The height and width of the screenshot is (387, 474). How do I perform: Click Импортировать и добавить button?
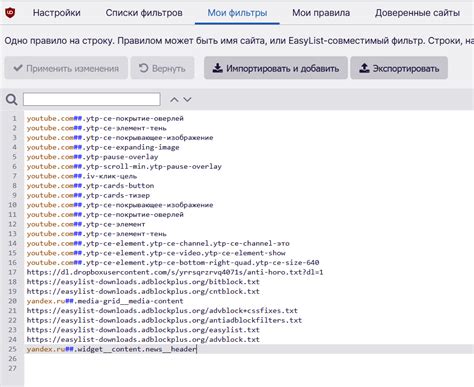tap(276, 68)
